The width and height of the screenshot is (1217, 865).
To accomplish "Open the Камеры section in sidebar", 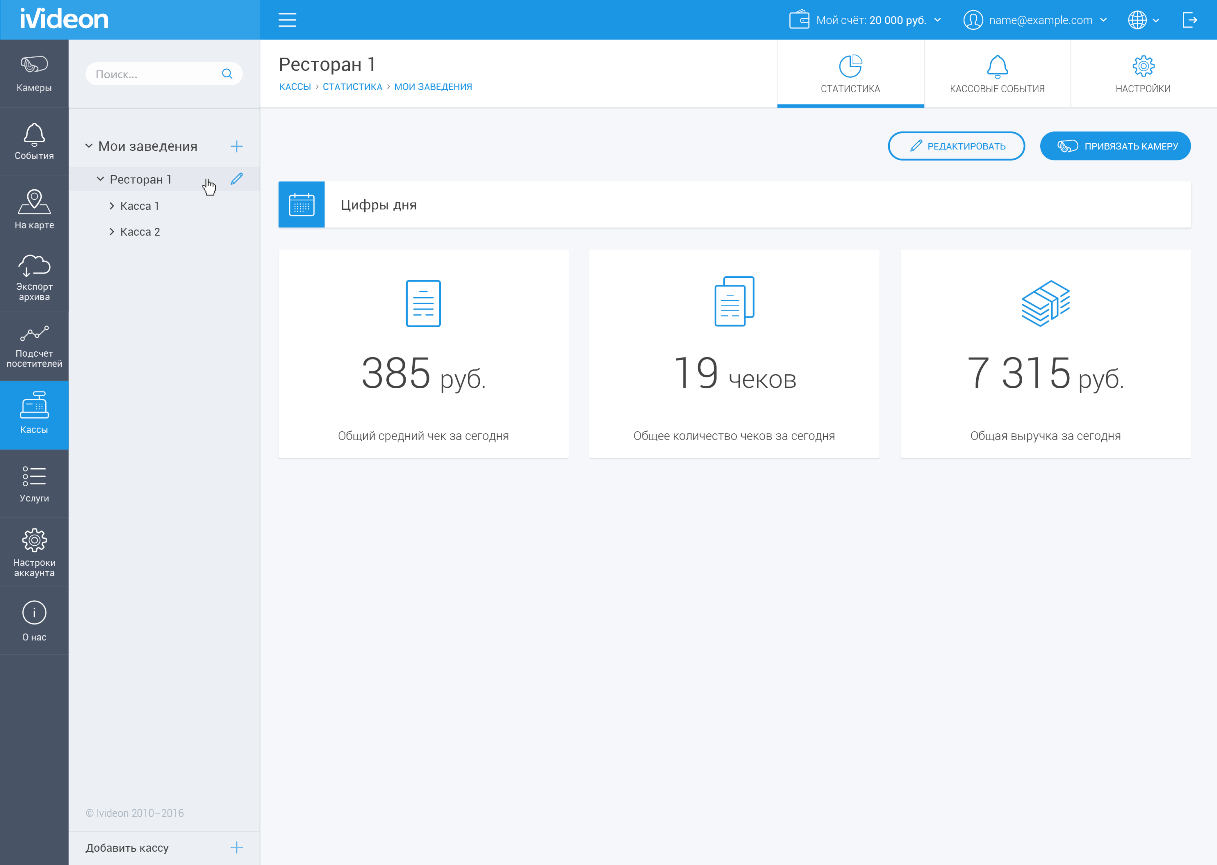I will (x=34, y=74).
